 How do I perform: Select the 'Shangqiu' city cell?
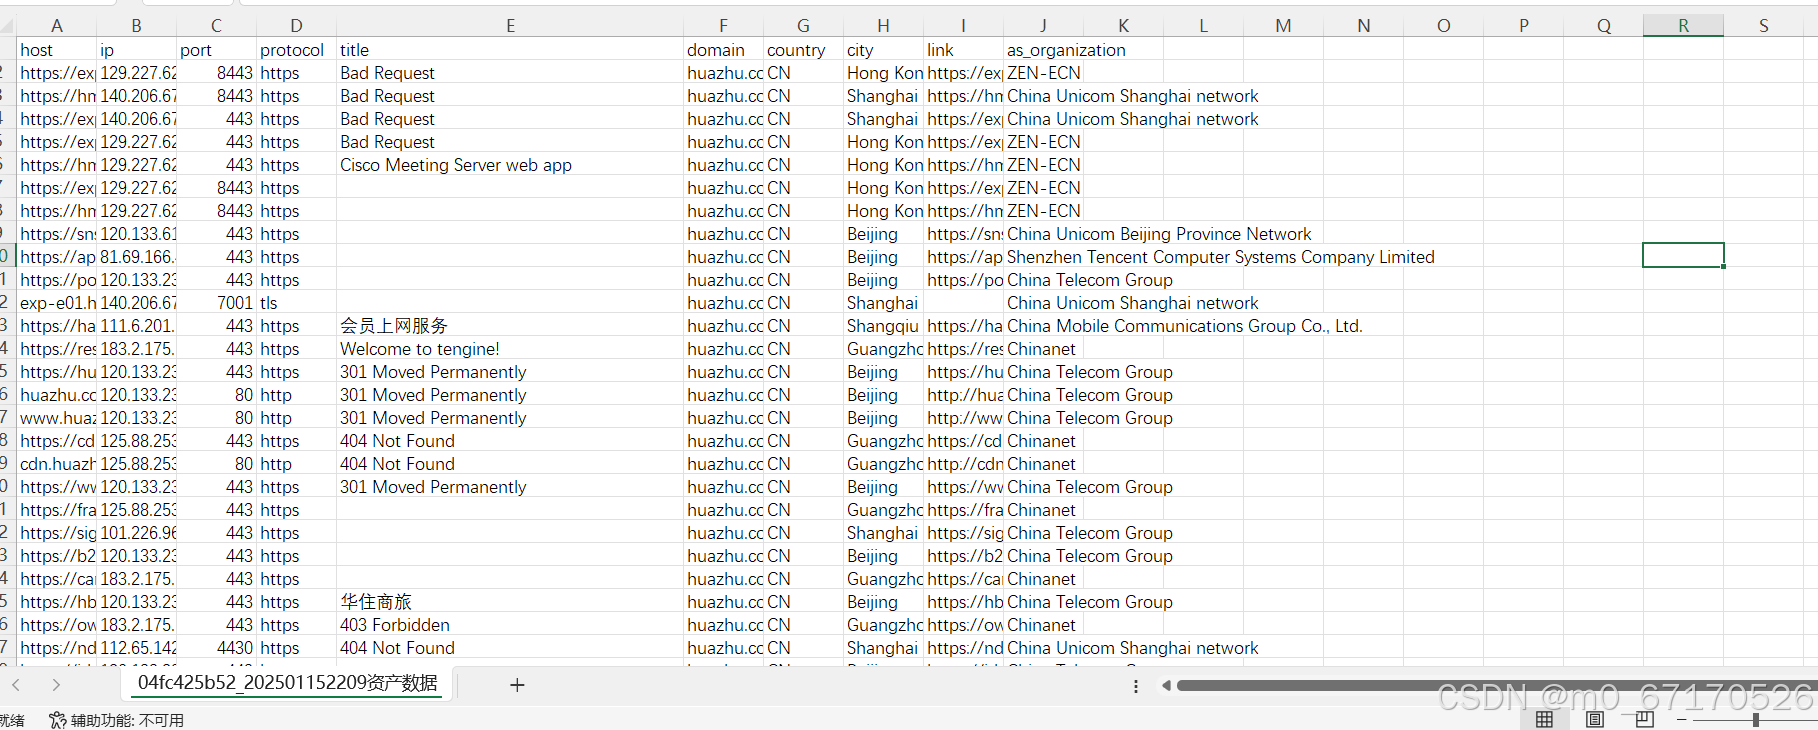884,326
